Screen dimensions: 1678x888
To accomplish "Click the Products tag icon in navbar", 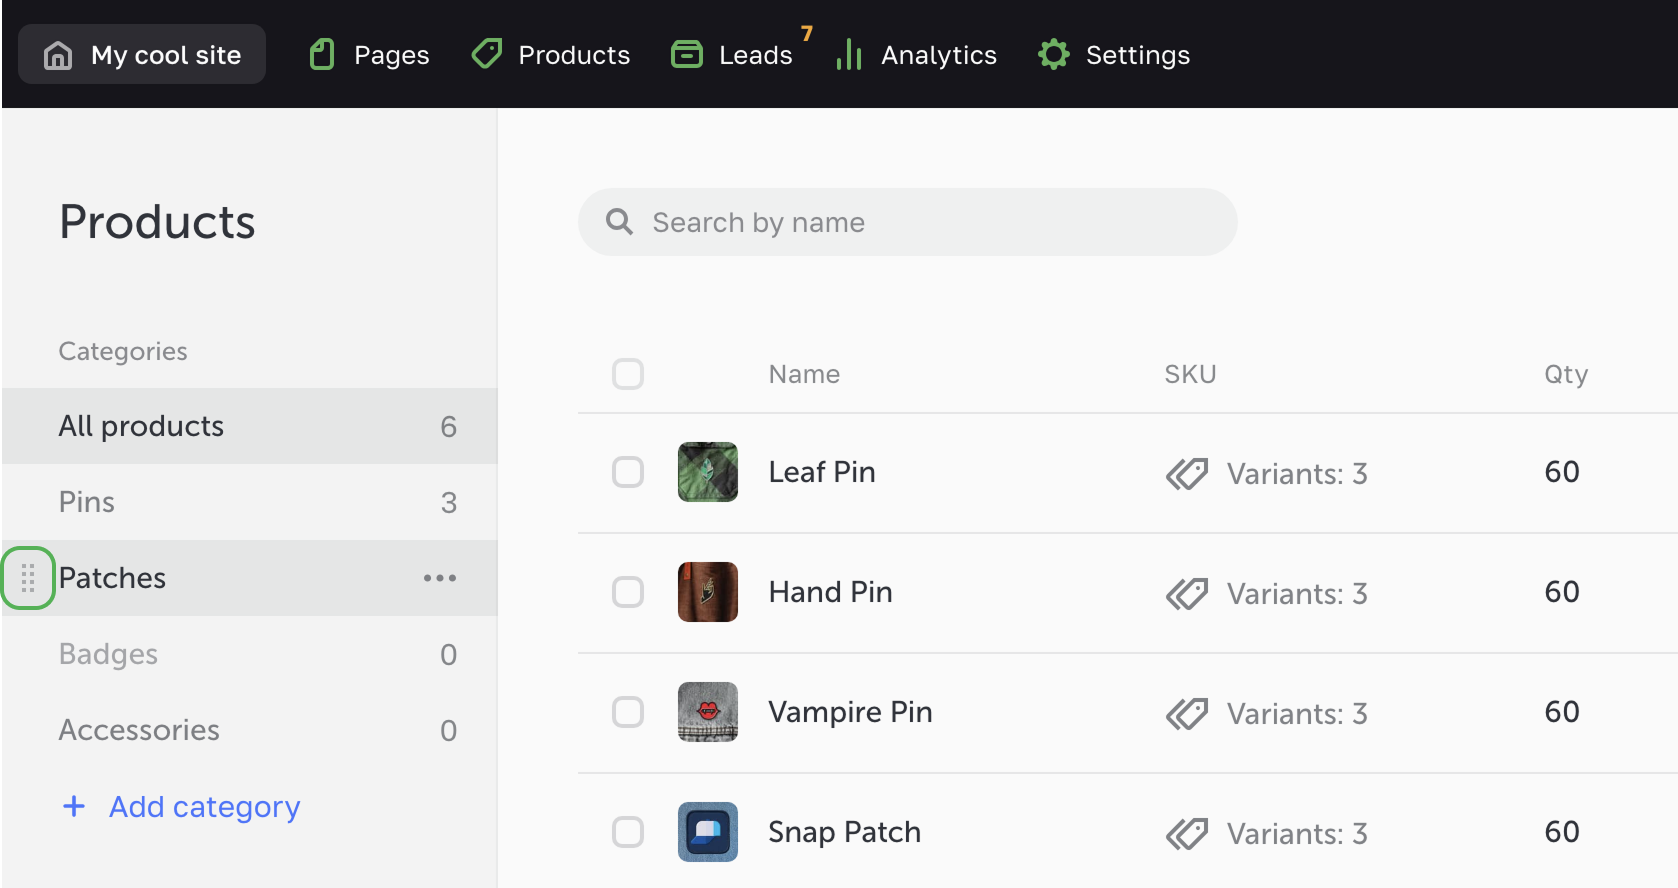I will (x=487, y=54).
